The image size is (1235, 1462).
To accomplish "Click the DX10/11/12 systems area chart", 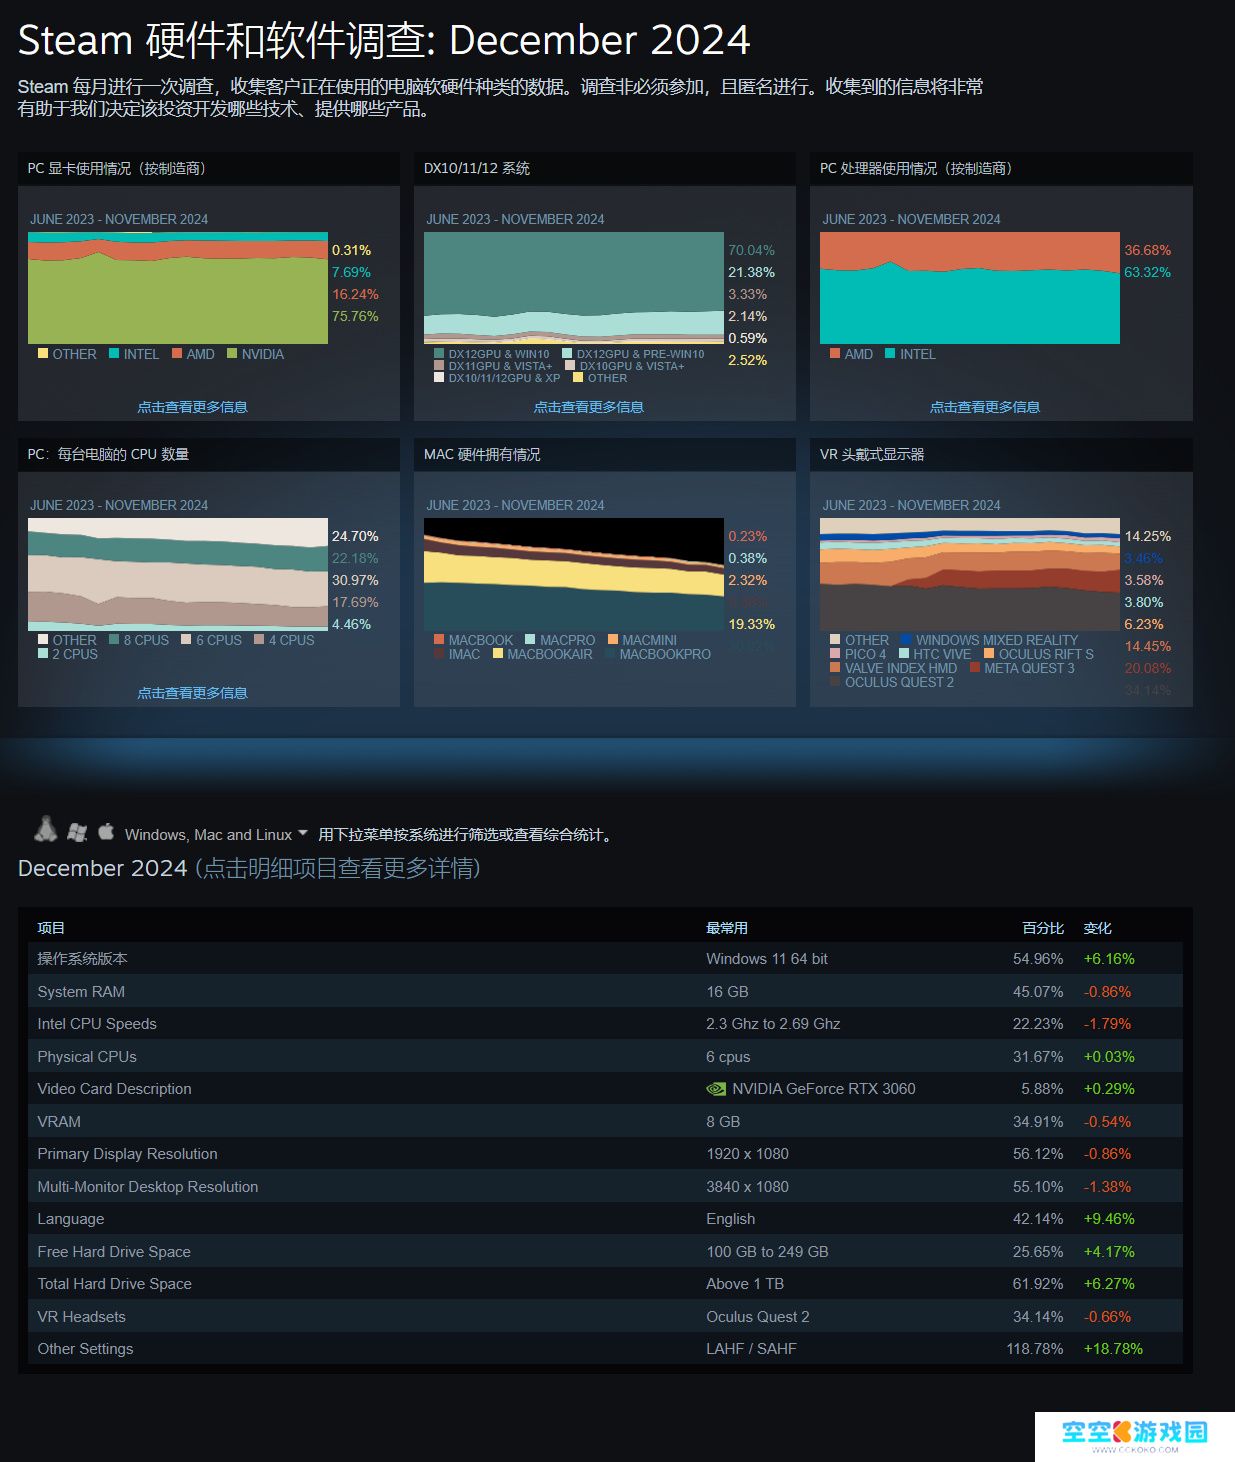I will 574,288.
